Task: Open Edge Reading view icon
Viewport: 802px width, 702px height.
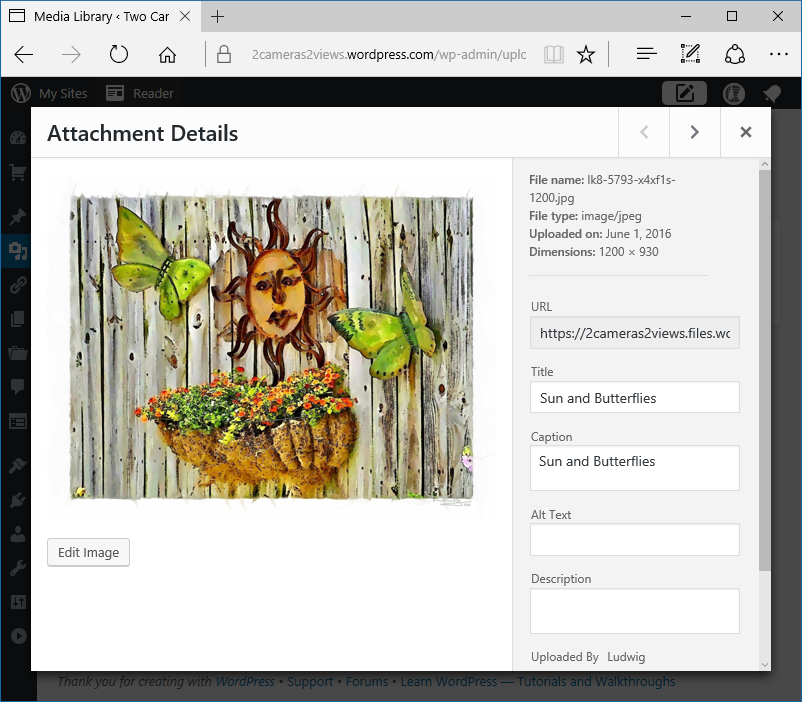Action: point(553,54)
